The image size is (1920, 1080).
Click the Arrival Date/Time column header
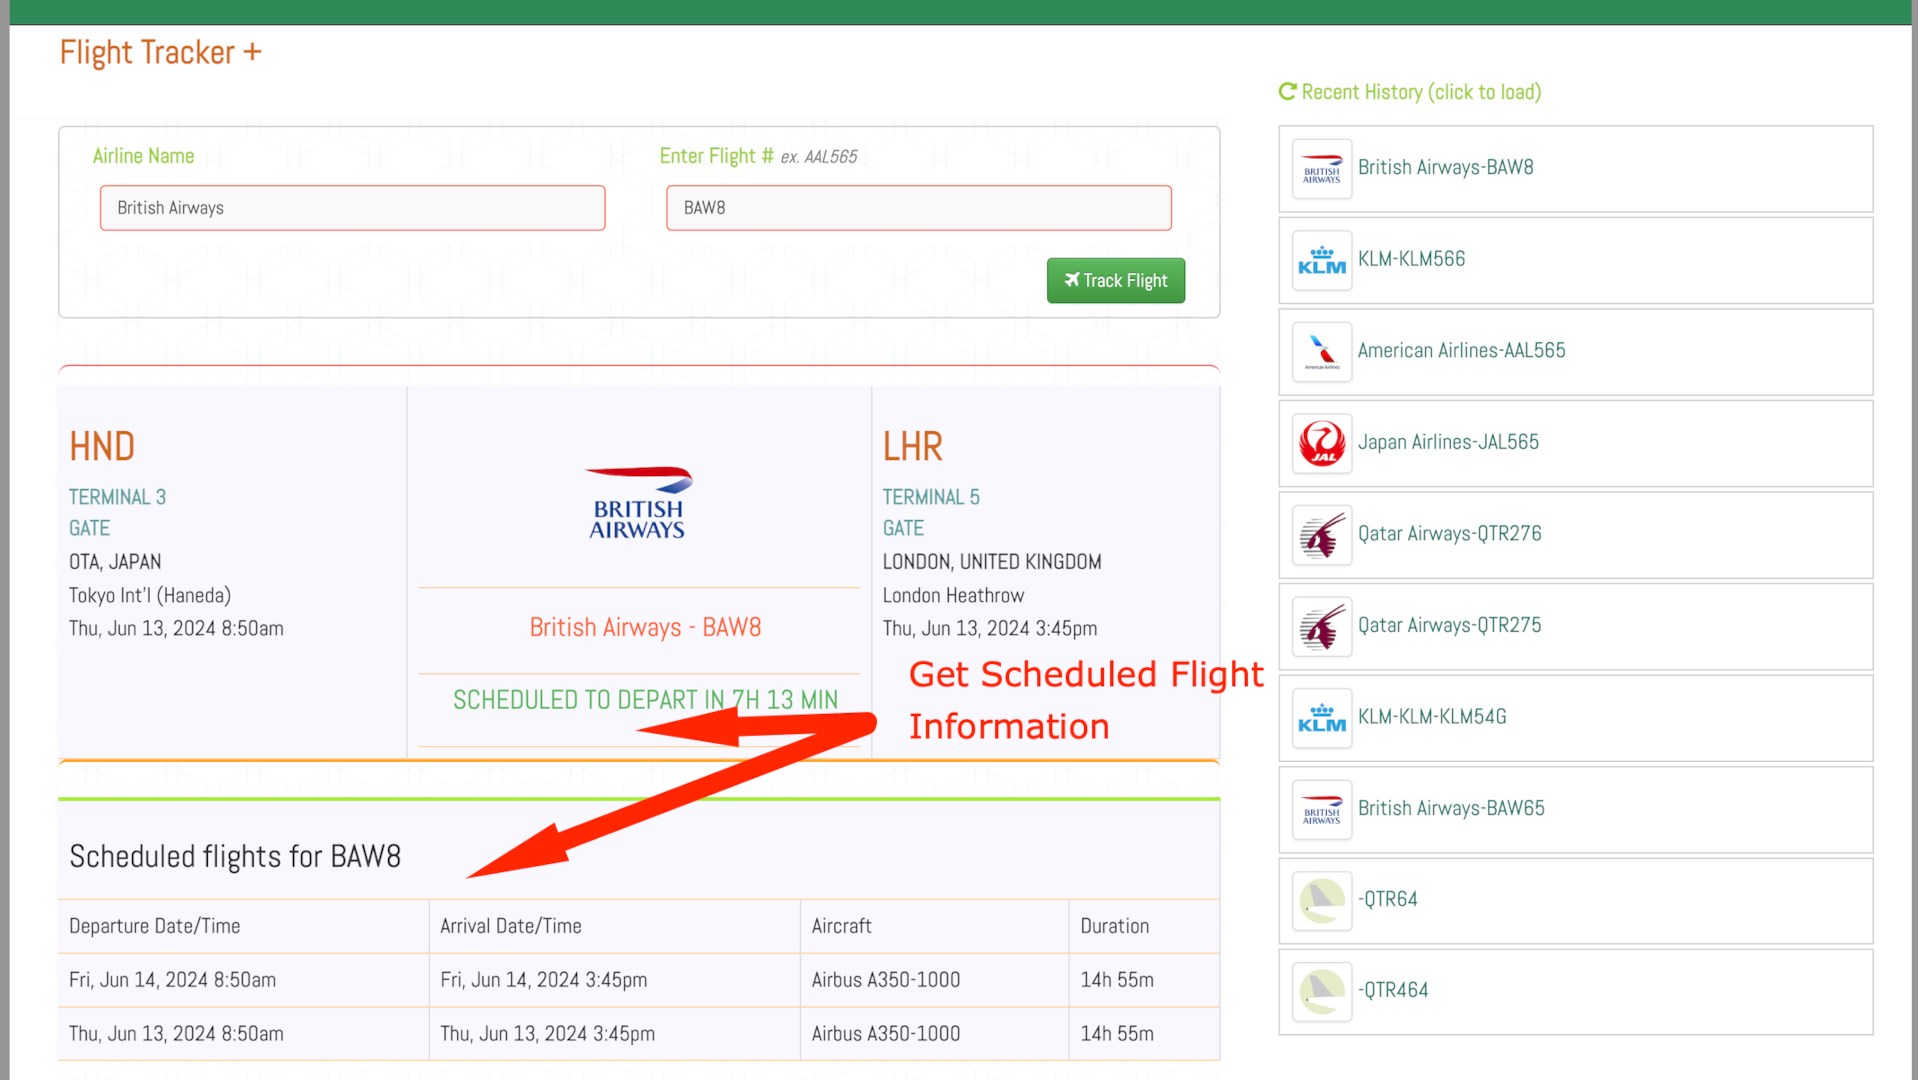[x=511, y=926]
